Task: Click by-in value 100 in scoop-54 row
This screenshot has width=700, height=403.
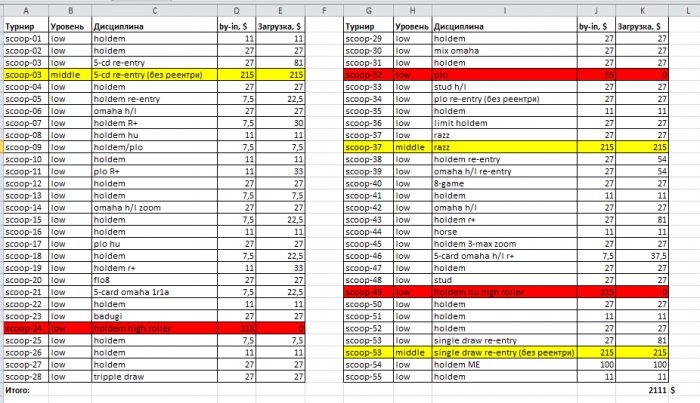Action: coord(607,364)
